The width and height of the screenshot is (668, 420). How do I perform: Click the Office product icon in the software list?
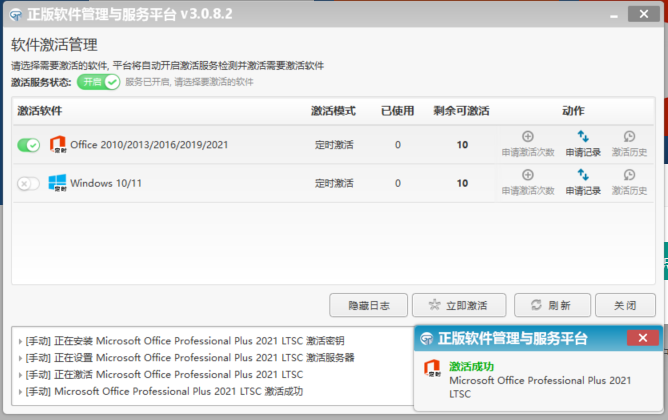58,144
